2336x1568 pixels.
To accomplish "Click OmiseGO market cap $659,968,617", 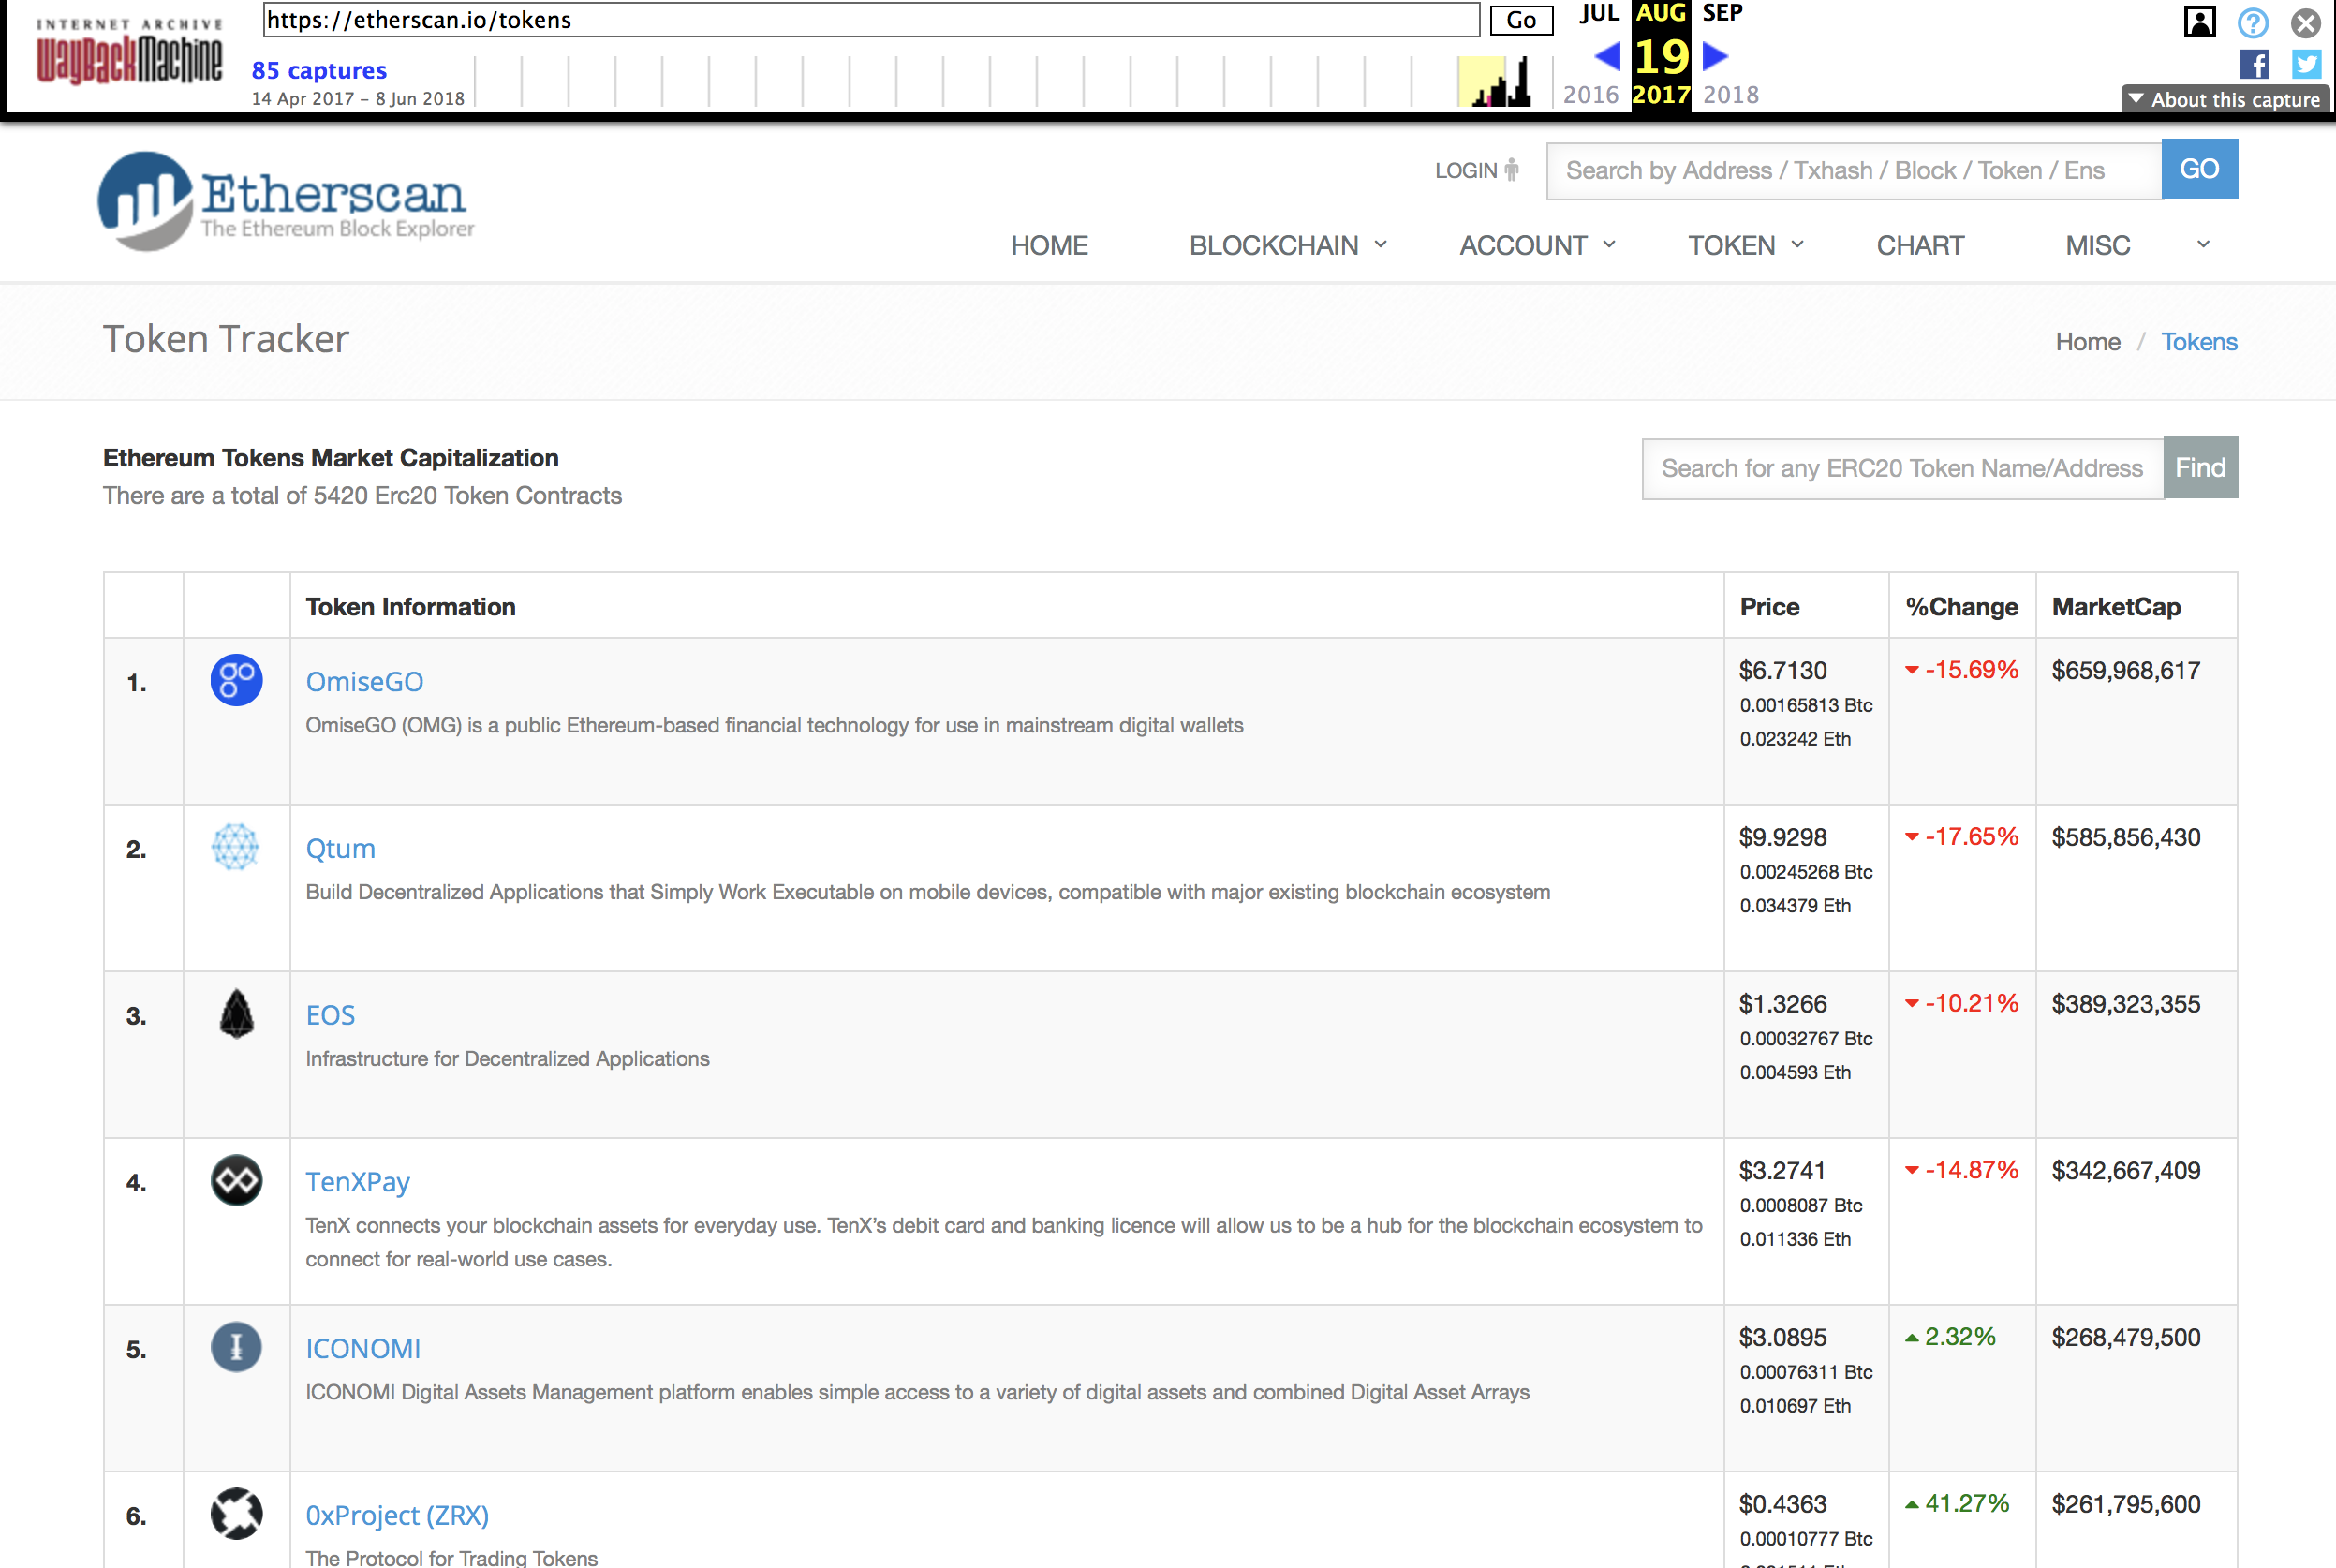I will (2126, 671).
